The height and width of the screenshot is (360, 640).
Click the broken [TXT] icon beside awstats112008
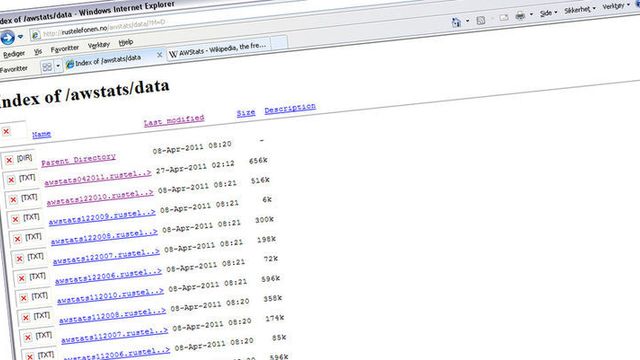35,317
